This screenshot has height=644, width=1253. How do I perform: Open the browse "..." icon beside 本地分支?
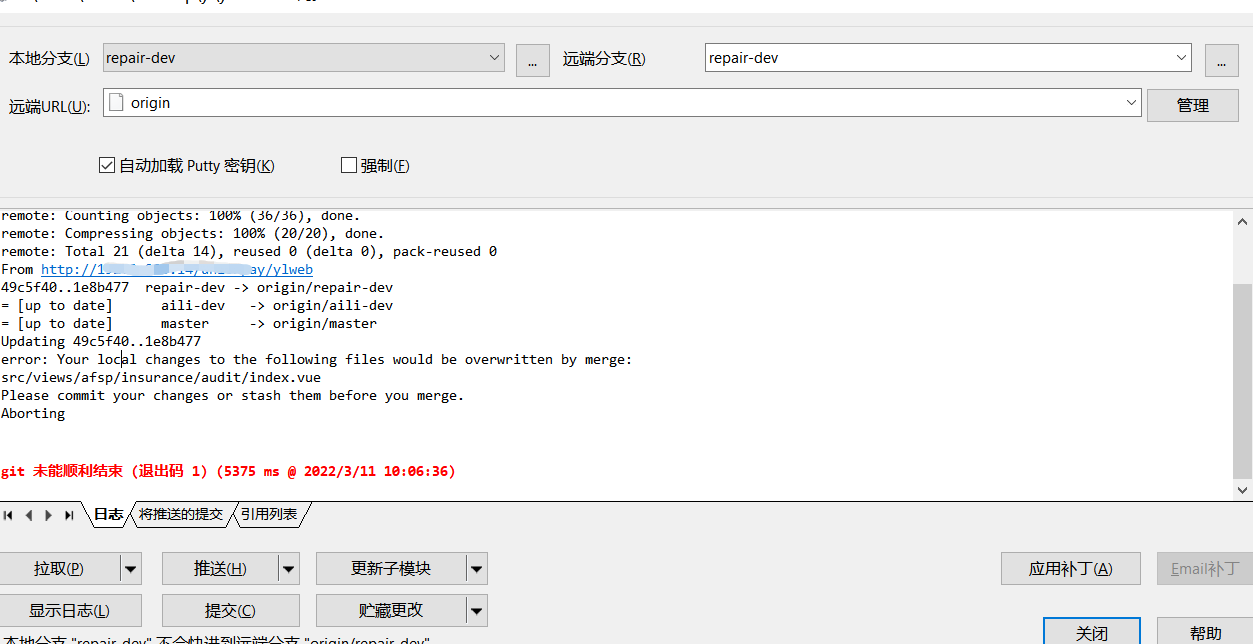coord(533,60)
